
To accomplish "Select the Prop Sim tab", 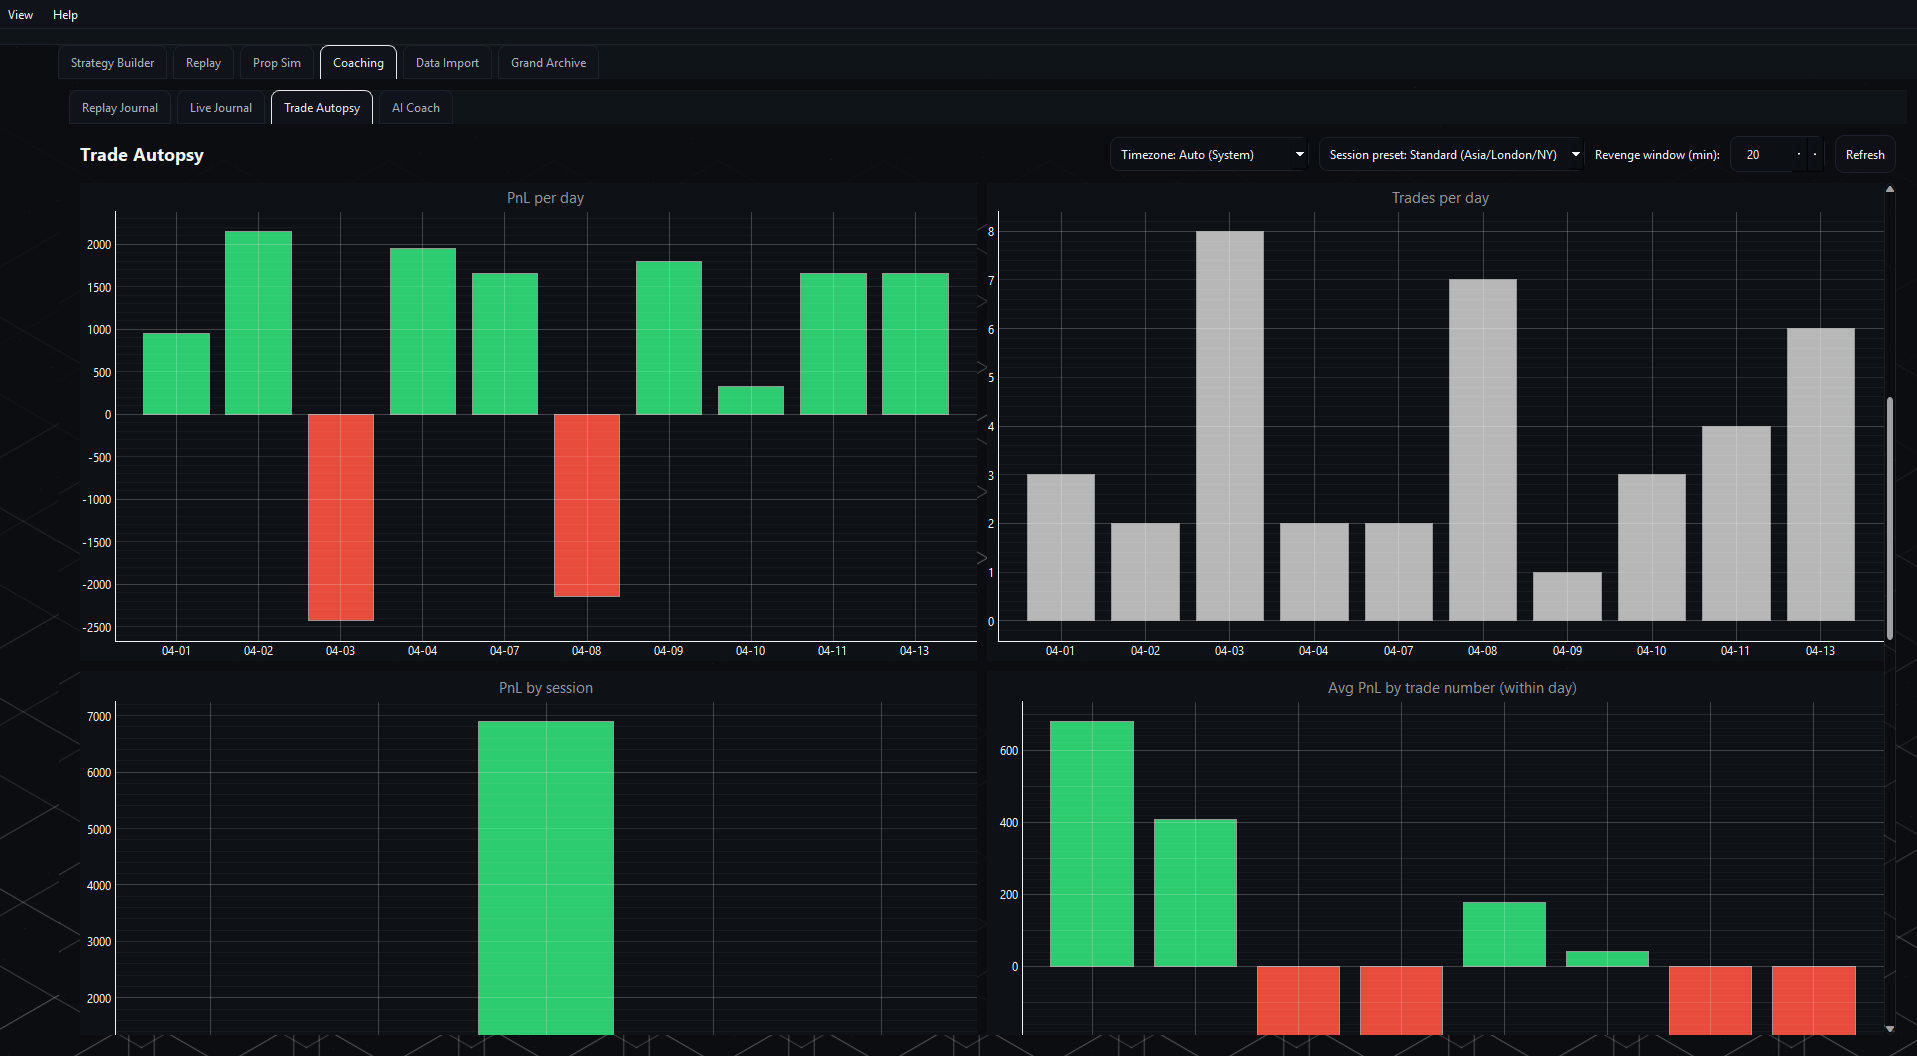I will (x=276, y=62).
